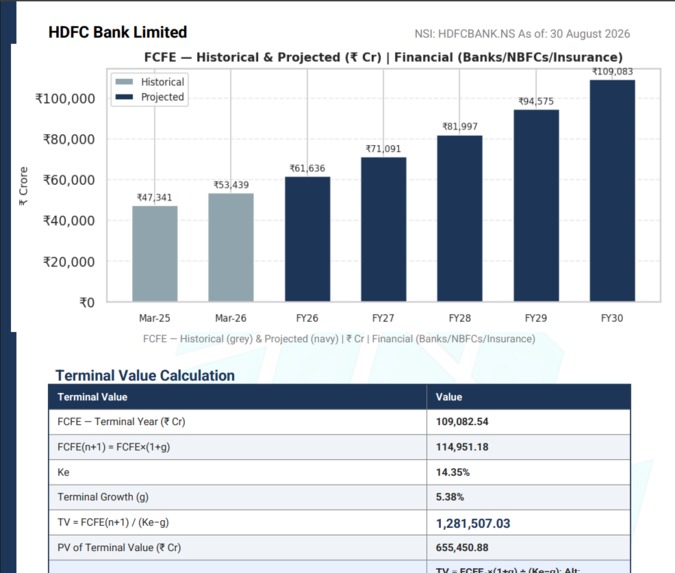The height and width of the screenshot is (573, 675).
Task: Select the PV of Terminal Value row label
Action: (119, 548)
